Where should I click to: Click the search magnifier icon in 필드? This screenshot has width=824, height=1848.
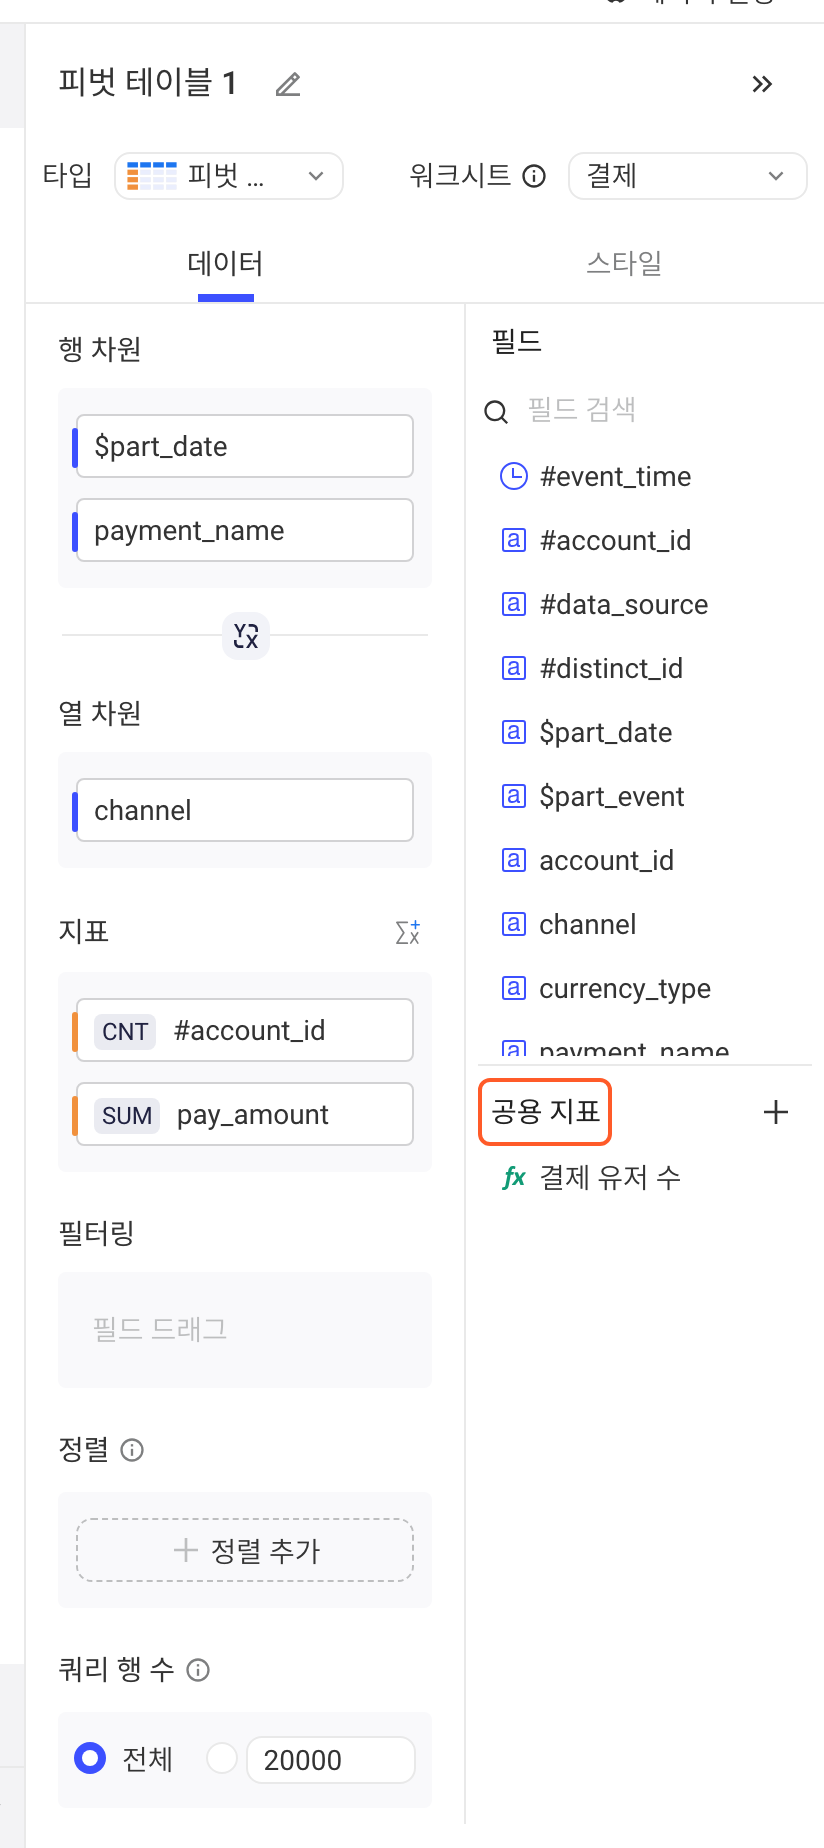496,411
